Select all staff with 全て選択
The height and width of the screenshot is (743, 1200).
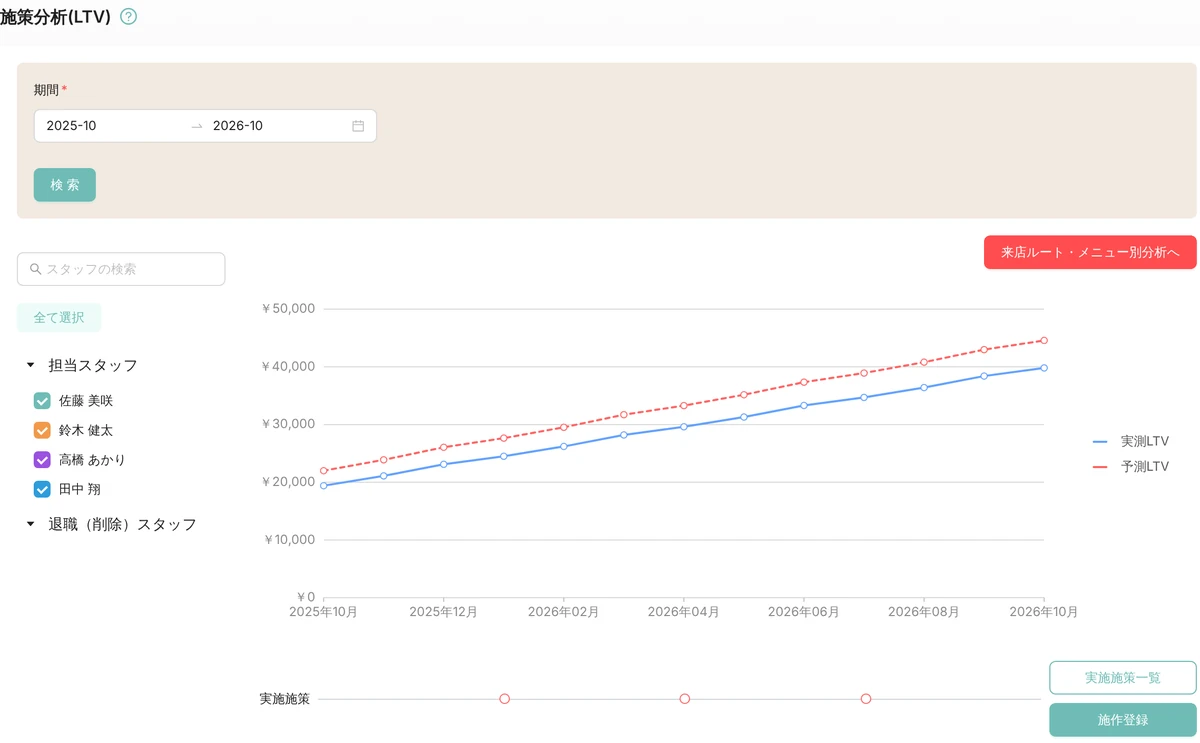[x=59, y=317]
